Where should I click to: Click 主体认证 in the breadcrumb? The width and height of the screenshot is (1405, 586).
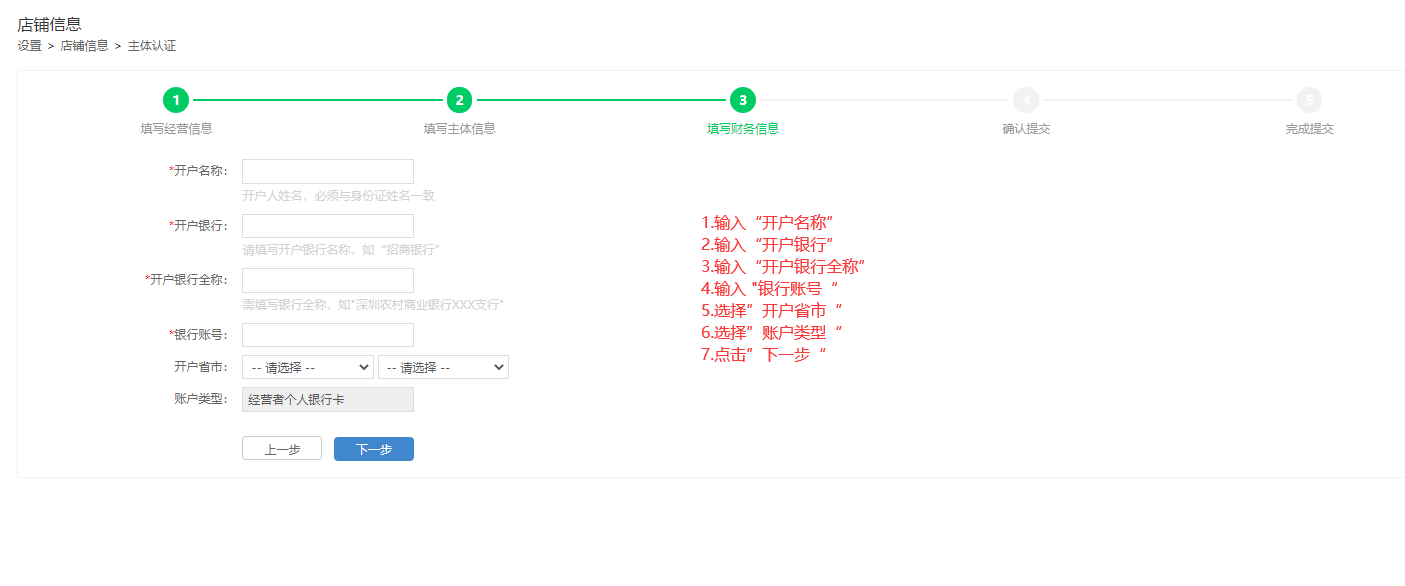pos(151,46)
